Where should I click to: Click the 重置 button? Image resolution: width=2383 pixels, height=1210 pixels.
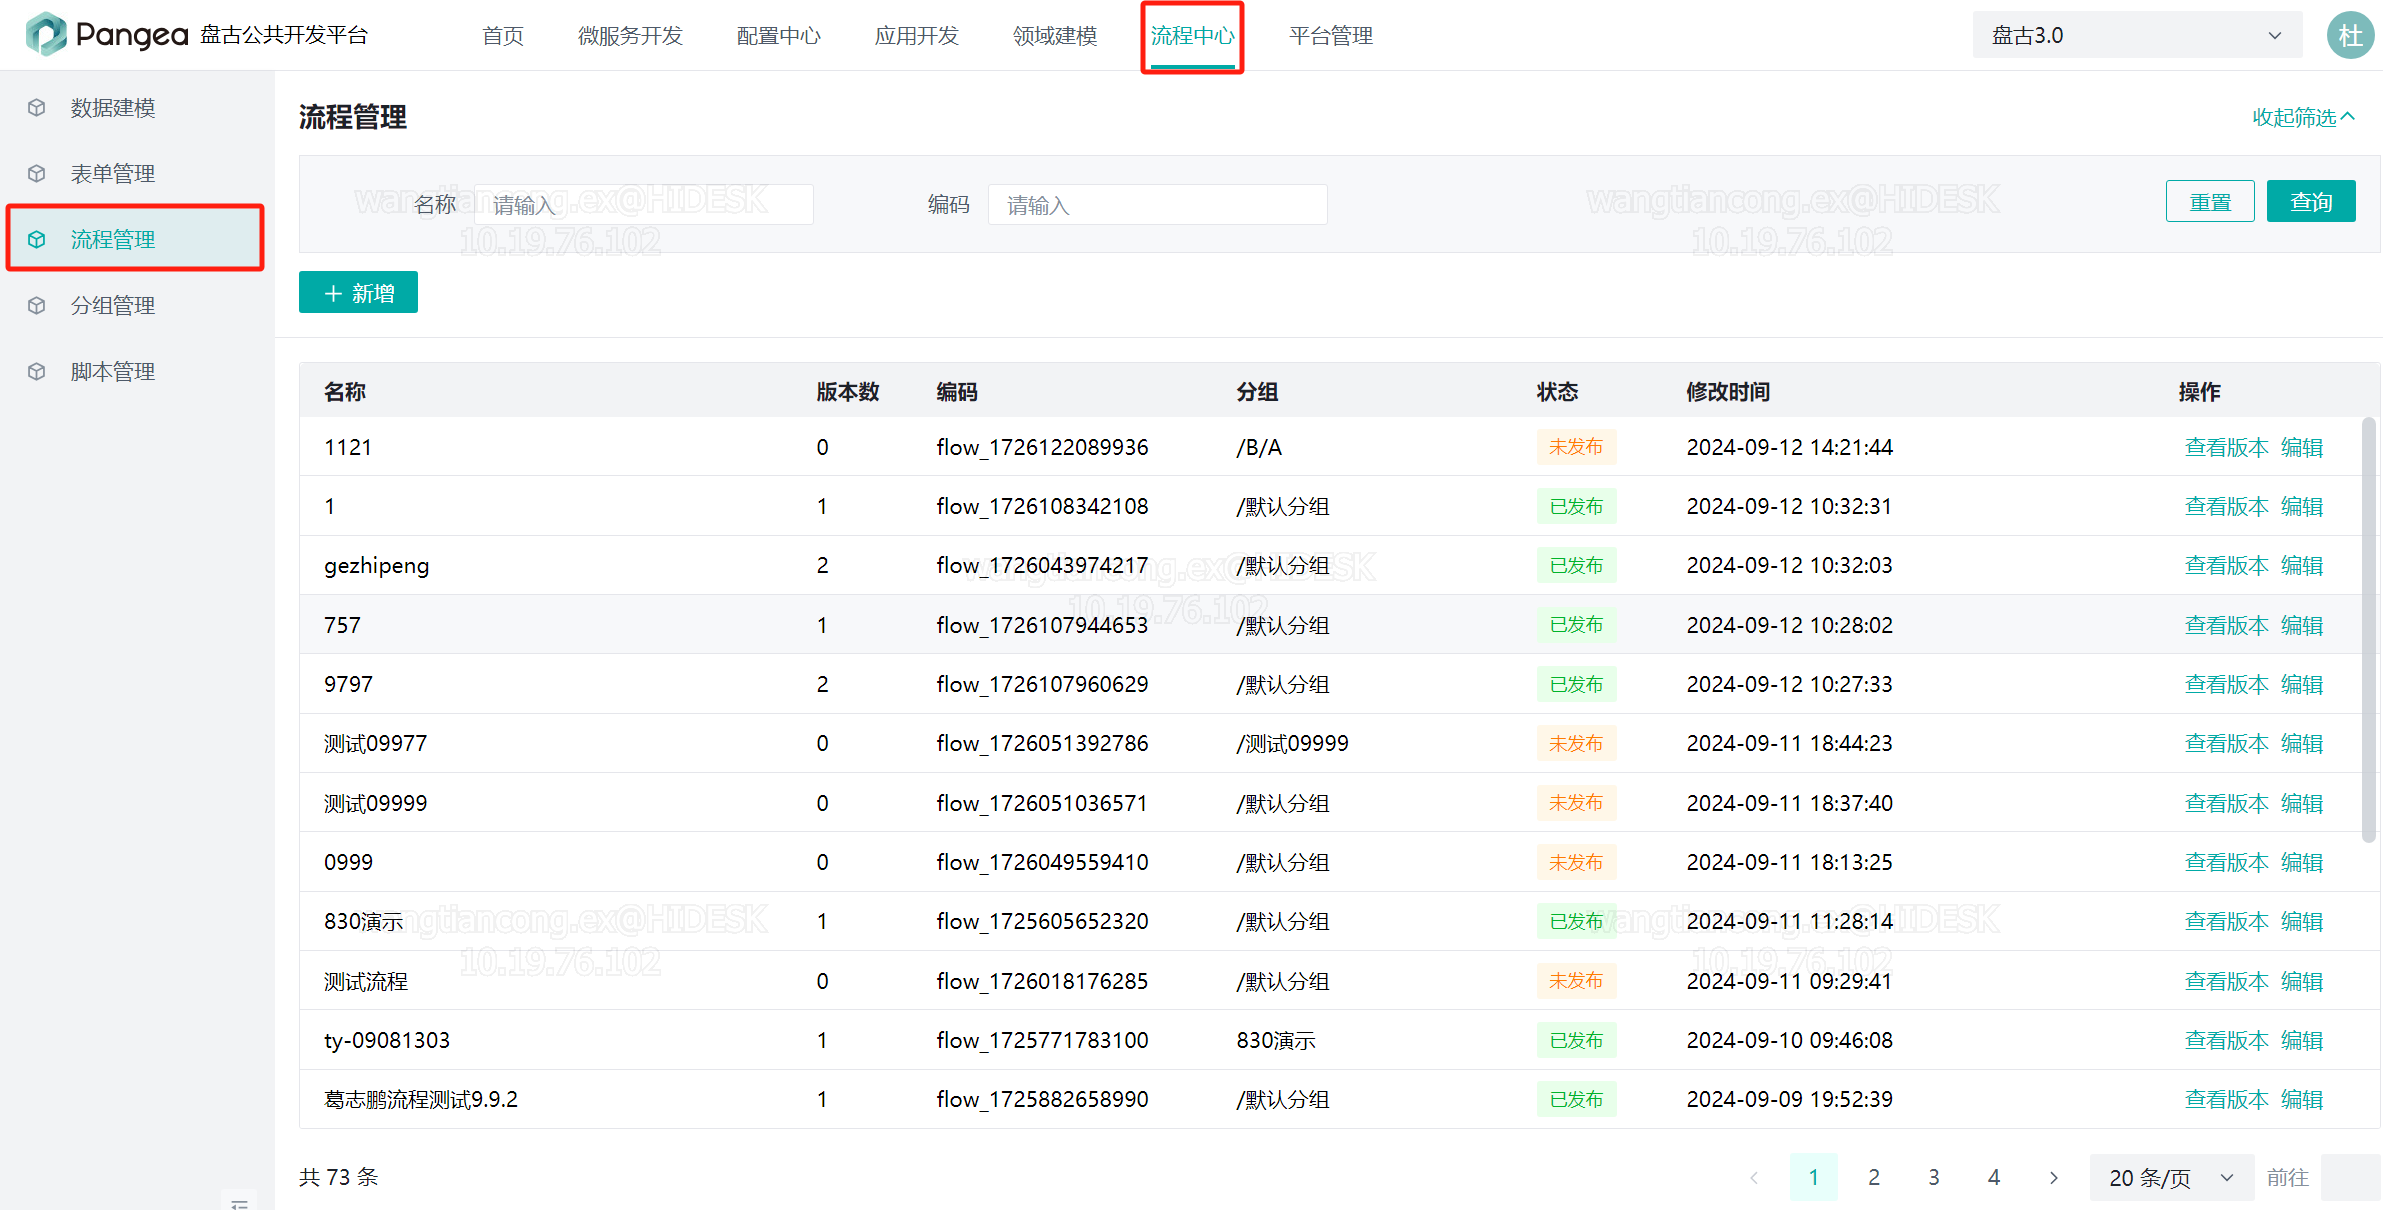click(2210, 201)
